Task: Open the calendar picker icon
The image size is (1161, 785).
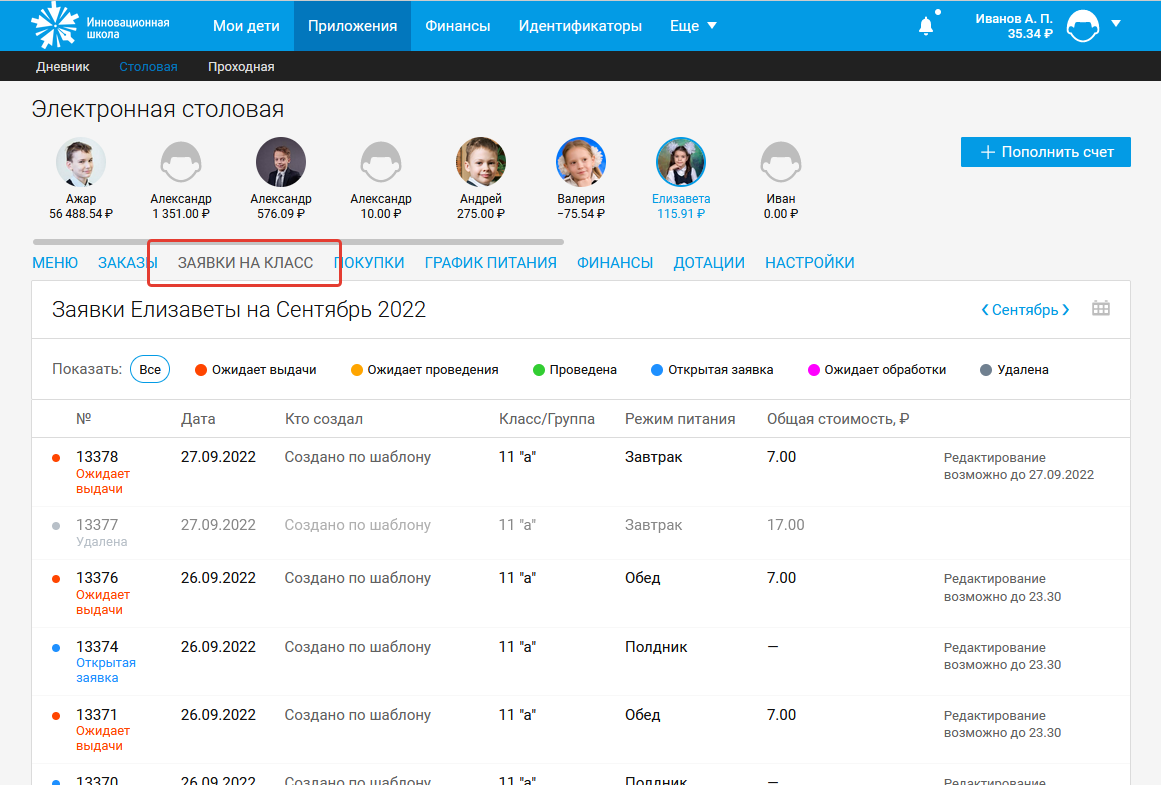Action: pyautogui.click(x=1101, y=308)
